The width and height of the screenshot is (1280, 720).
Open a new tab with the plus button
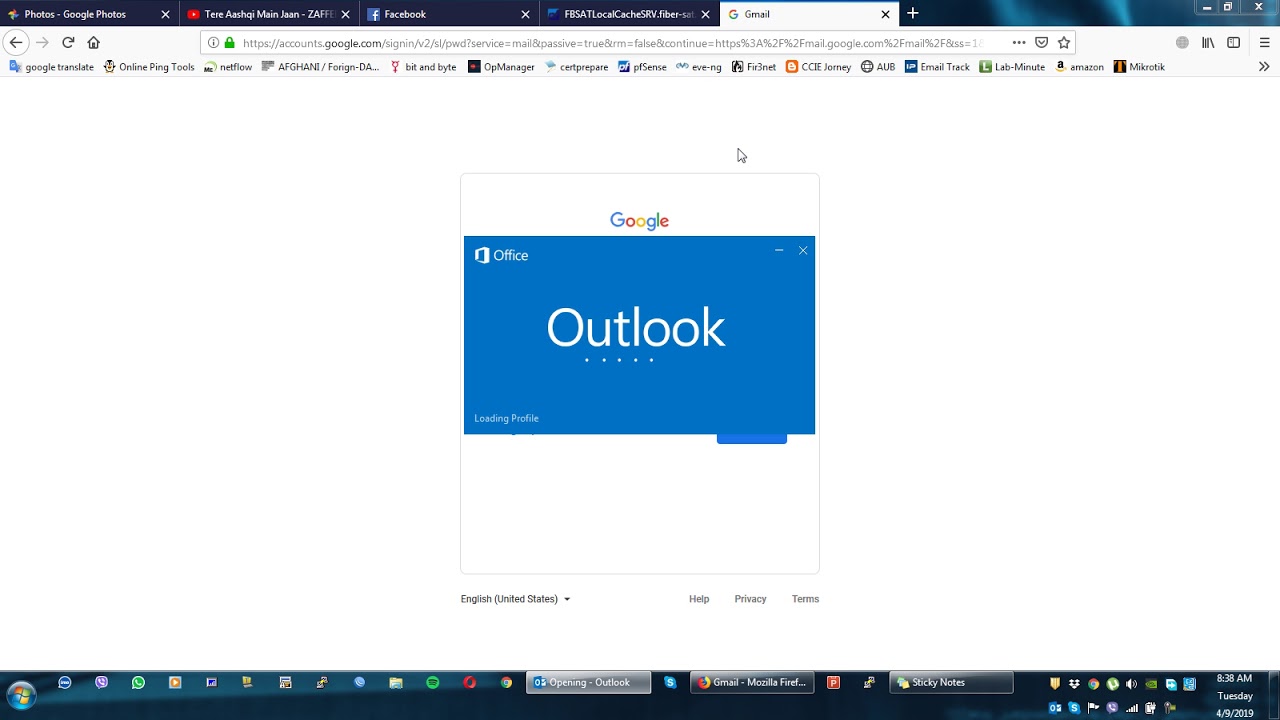pos(912,14)
